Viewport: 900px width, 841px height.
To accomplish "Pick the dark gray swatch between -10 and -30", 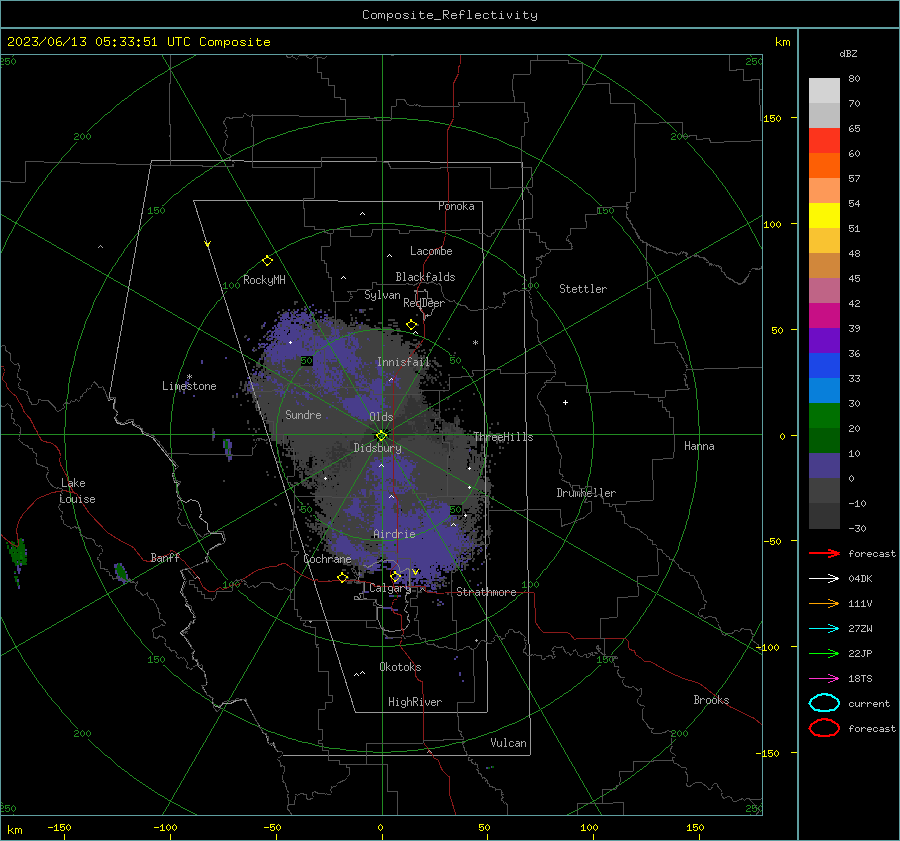I will (x=824, y=516).
